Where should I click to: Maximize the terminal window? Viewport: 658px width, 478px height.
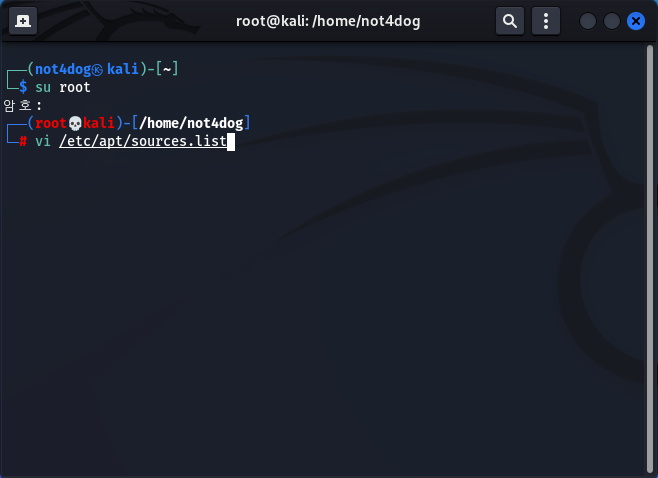tap(611, 21)
